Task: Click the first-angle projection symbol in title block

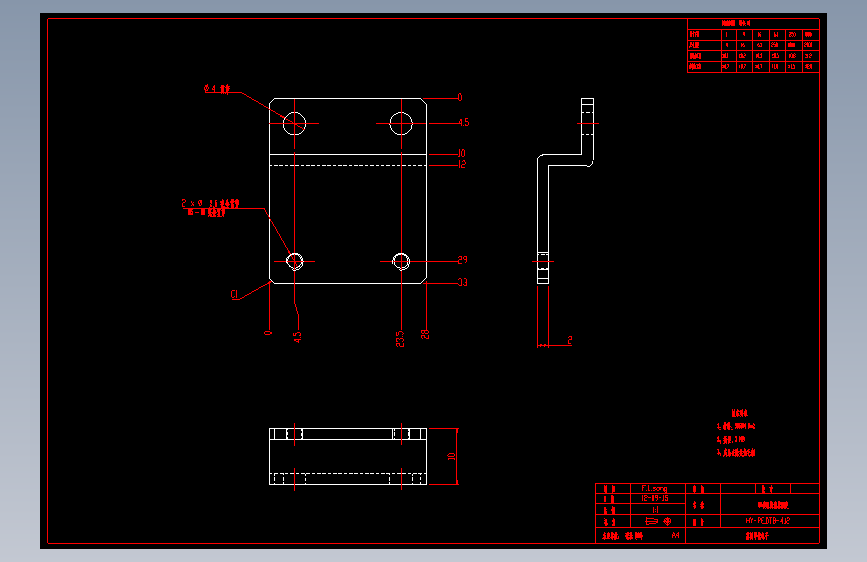Action: click(658, 521)
